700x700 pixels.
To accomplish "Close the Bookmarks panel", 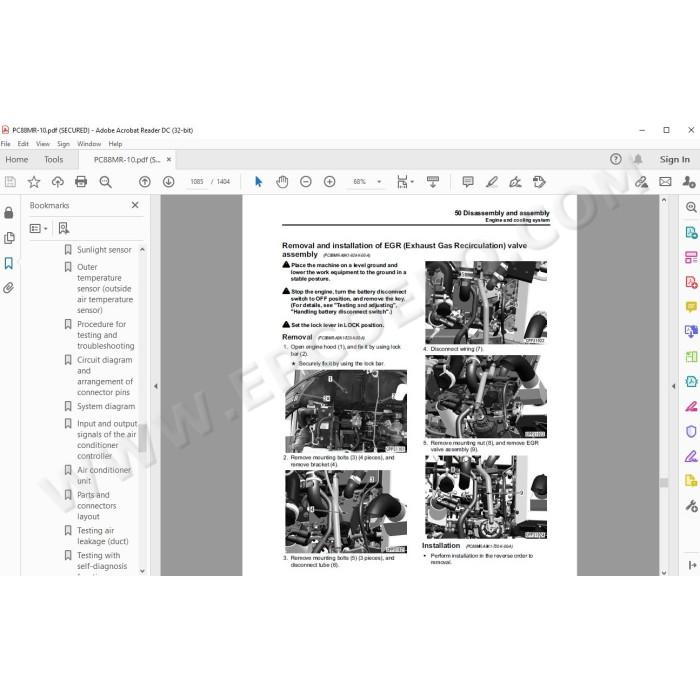I will click(x=135, y=205).
